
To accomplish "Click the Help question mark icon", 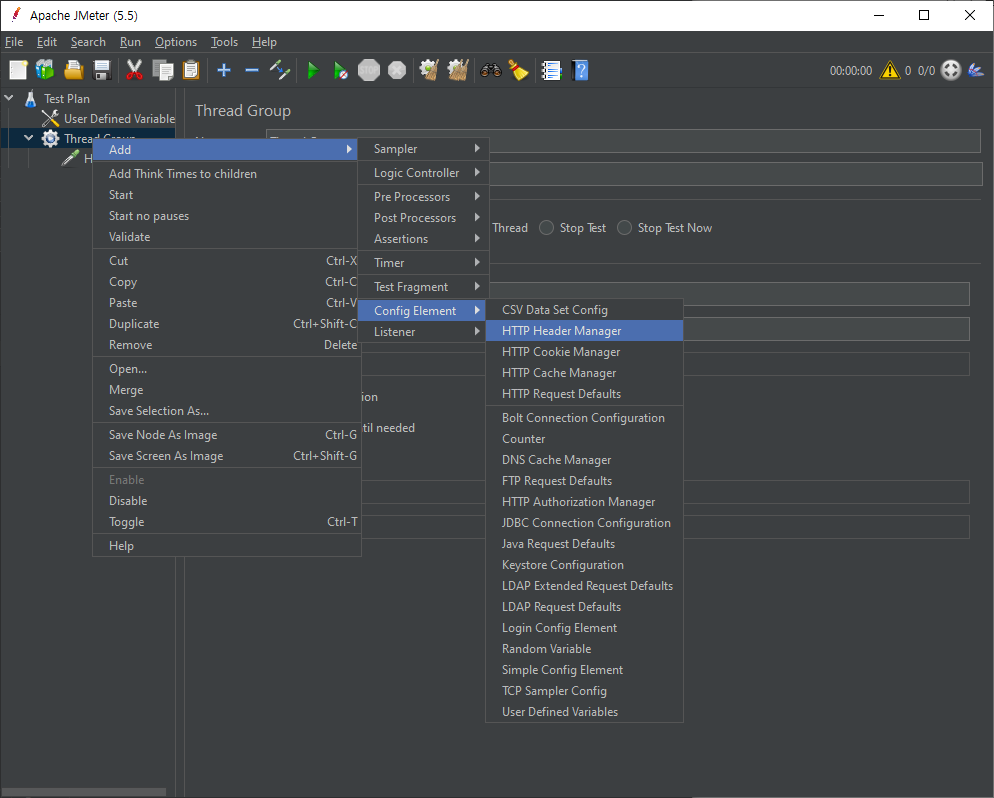I will pos(580,70).
